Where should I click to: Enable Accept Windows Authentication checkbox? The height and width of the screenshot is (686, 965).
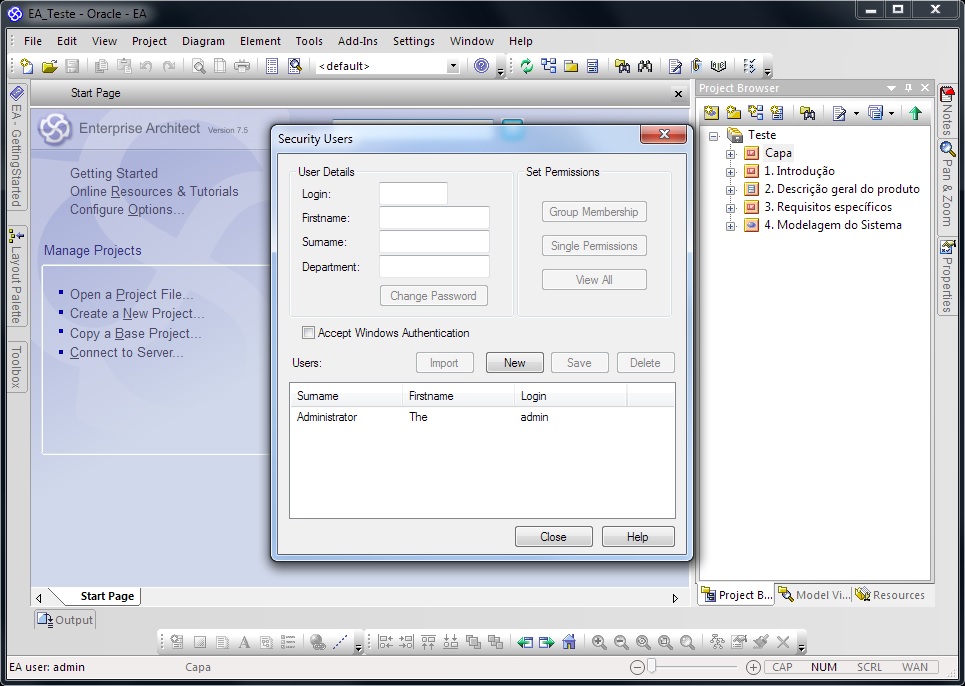(309, 333)
